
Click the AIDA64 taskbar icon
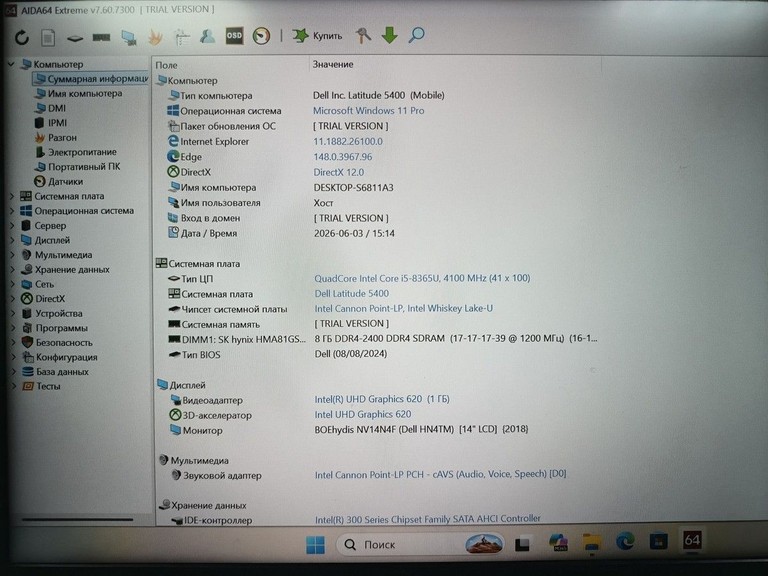692,540
